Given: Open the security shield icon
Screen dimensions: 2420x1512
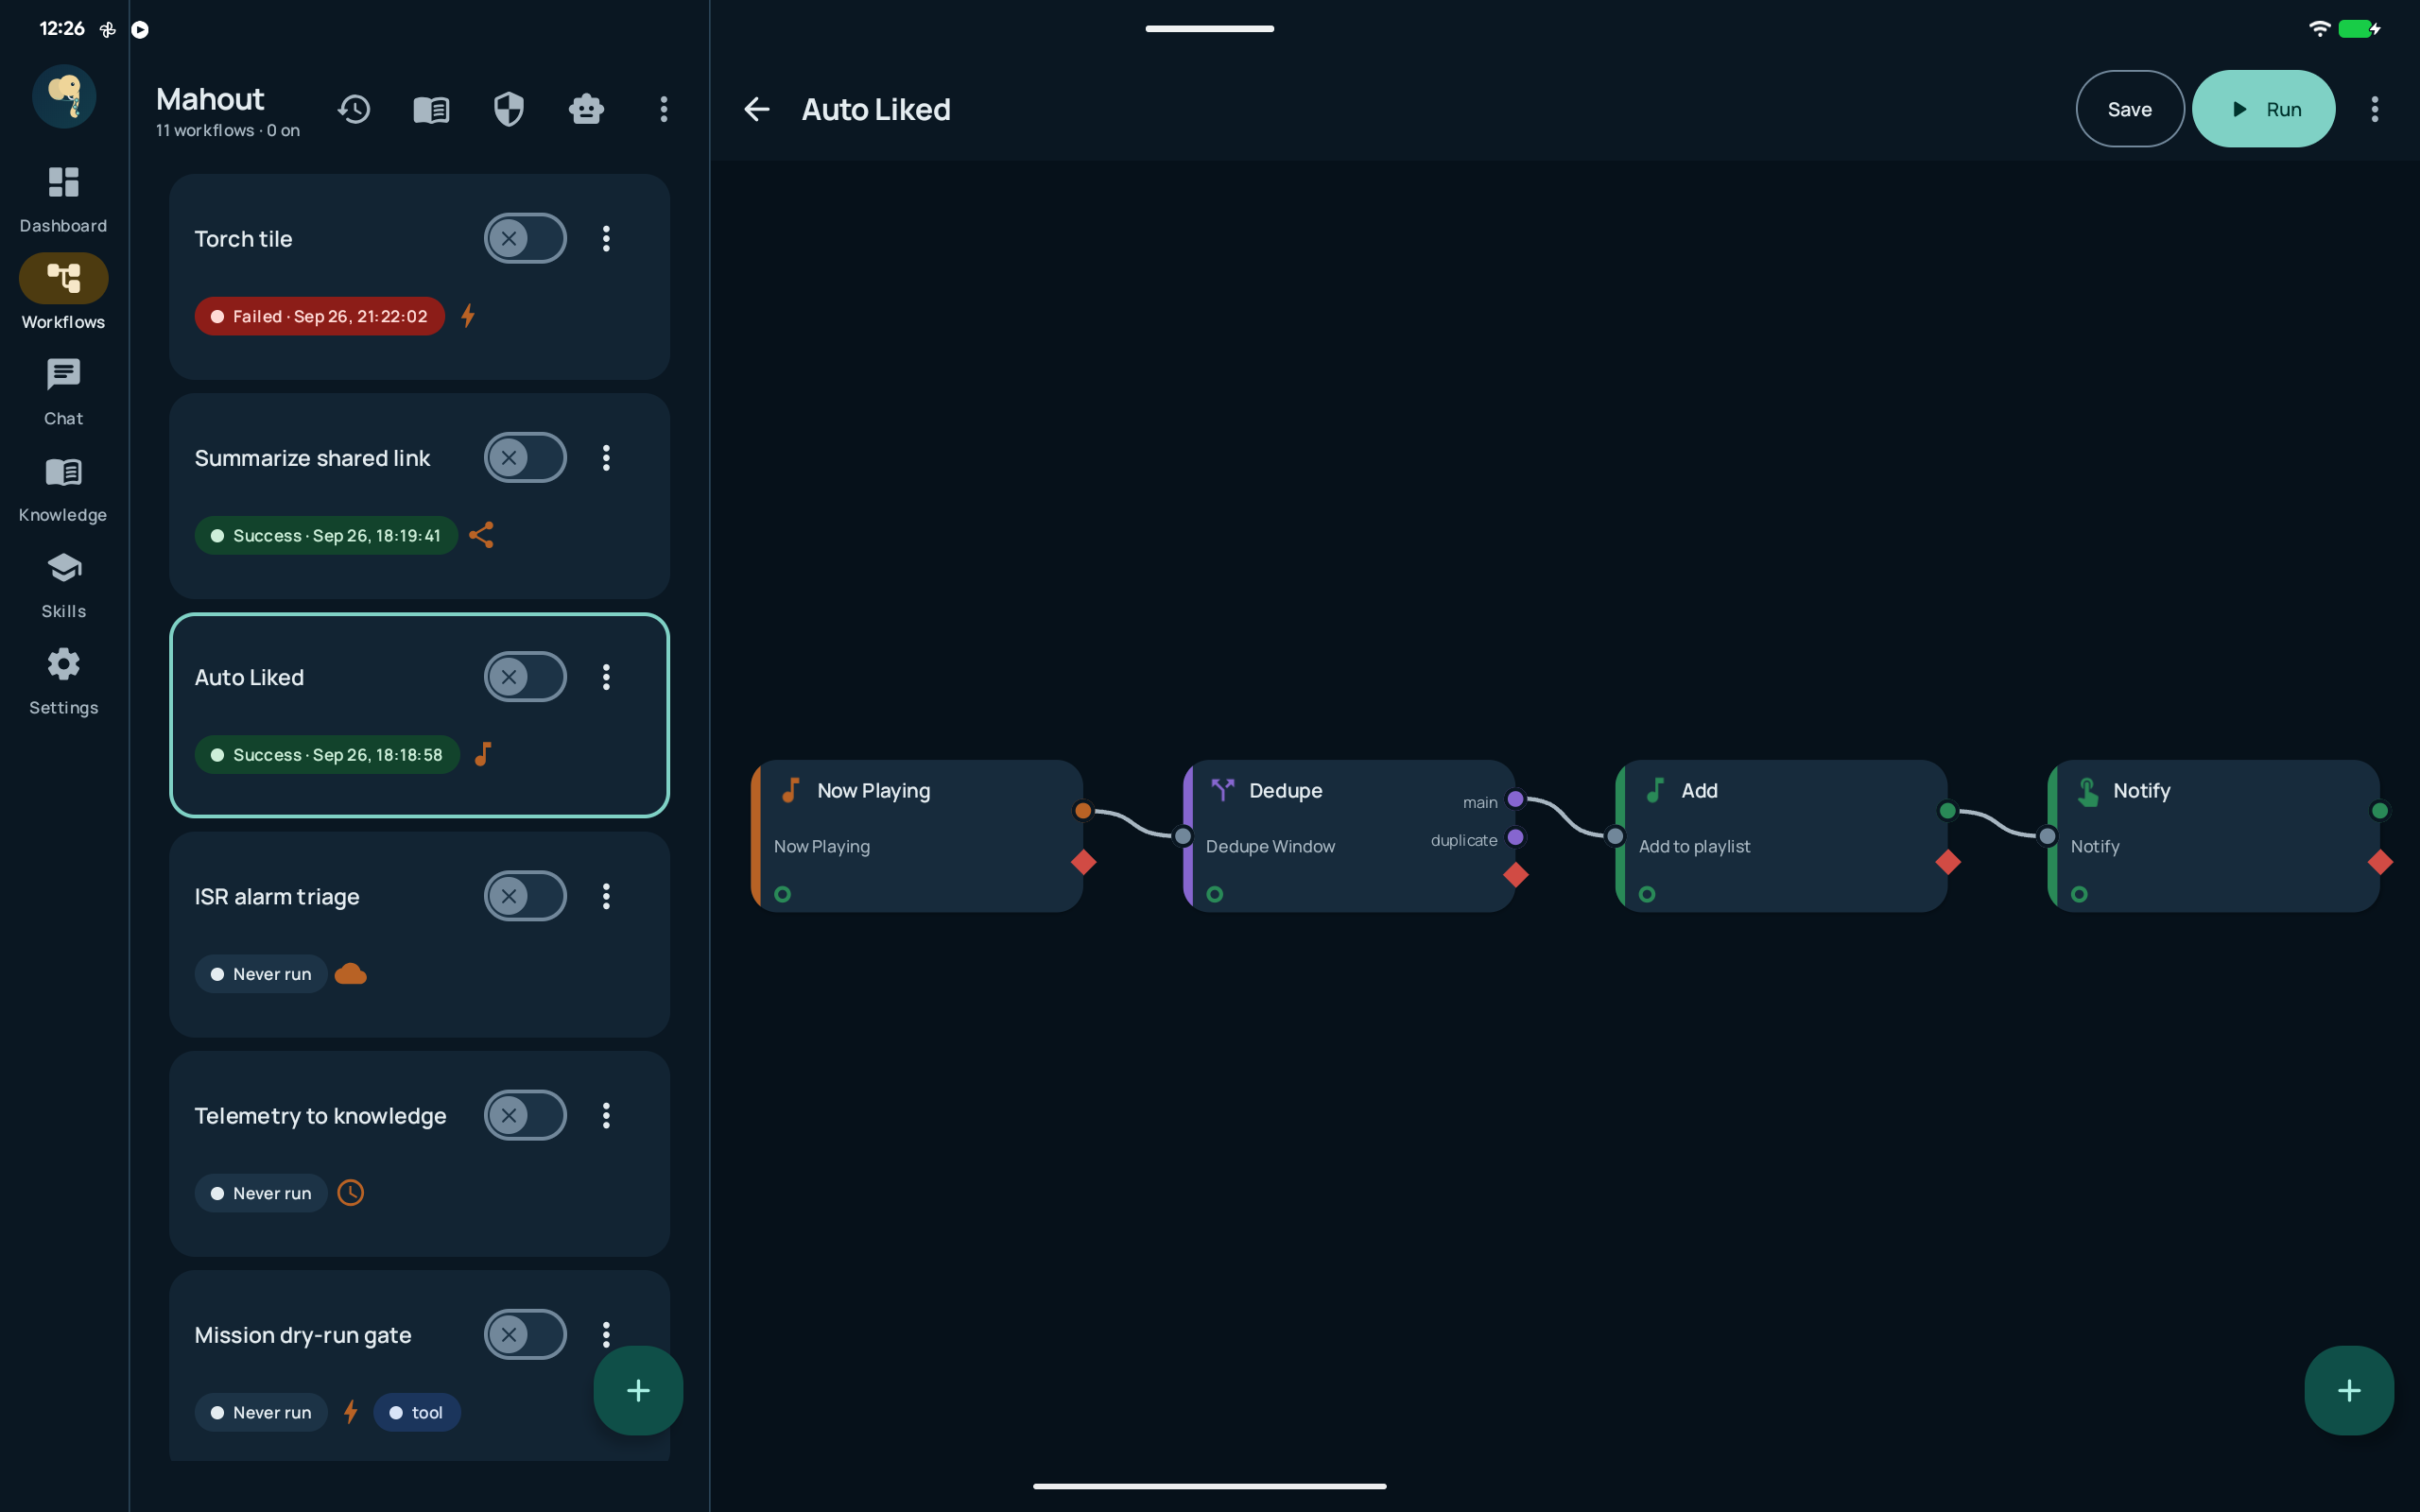Looking at the screenshot, I should pyautogui.click(x=509, y=109).
